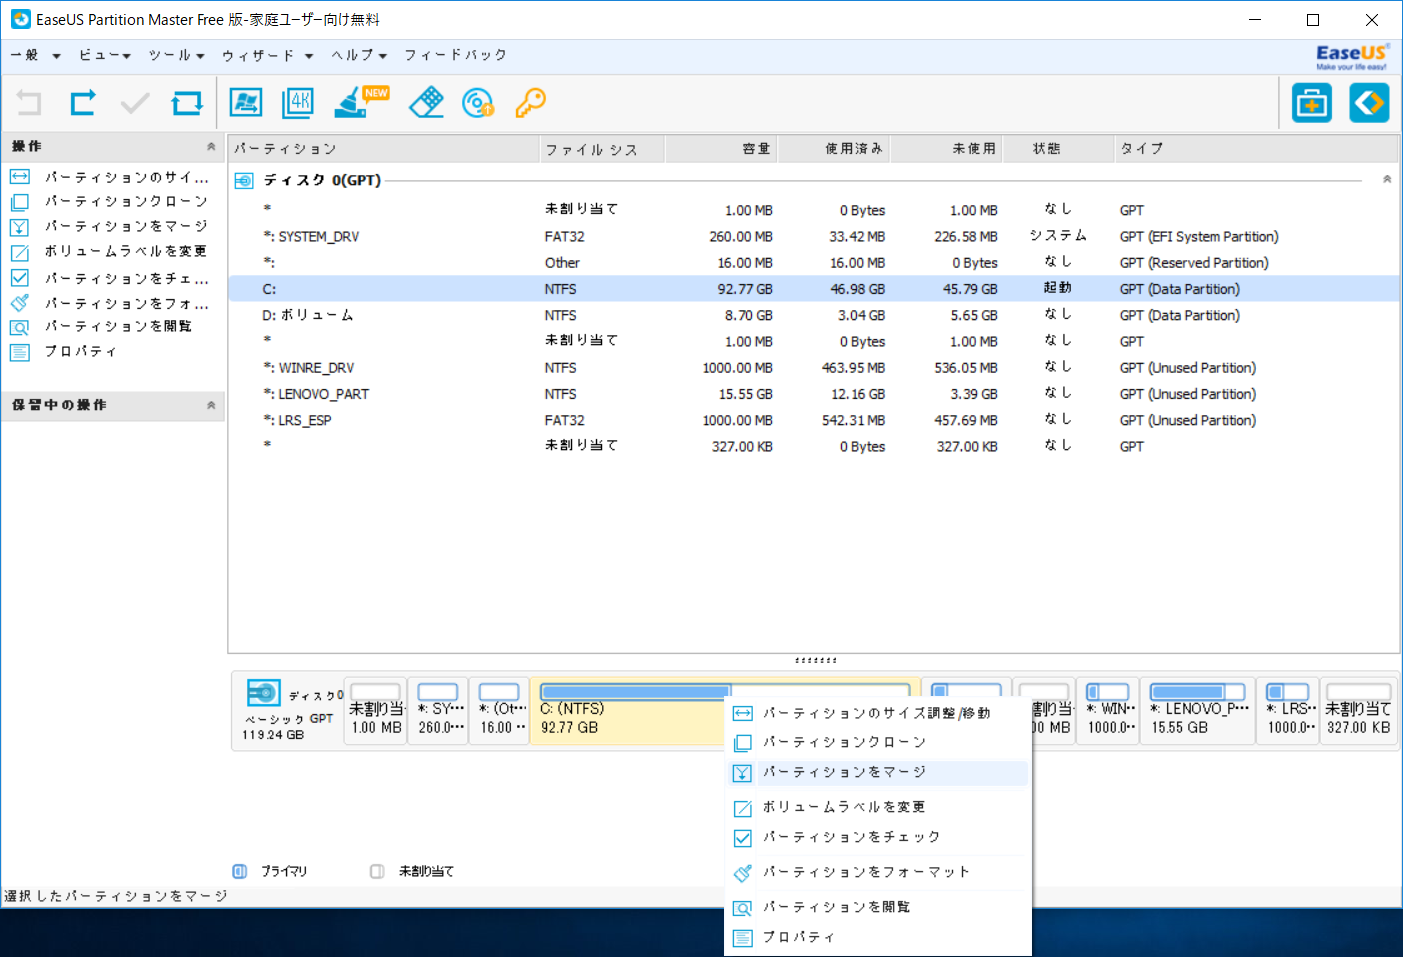Click the orange EaseUS arrow icon at top right
The height and width of the screenshot is (957, 1403).
click(x=1369, y=102)
